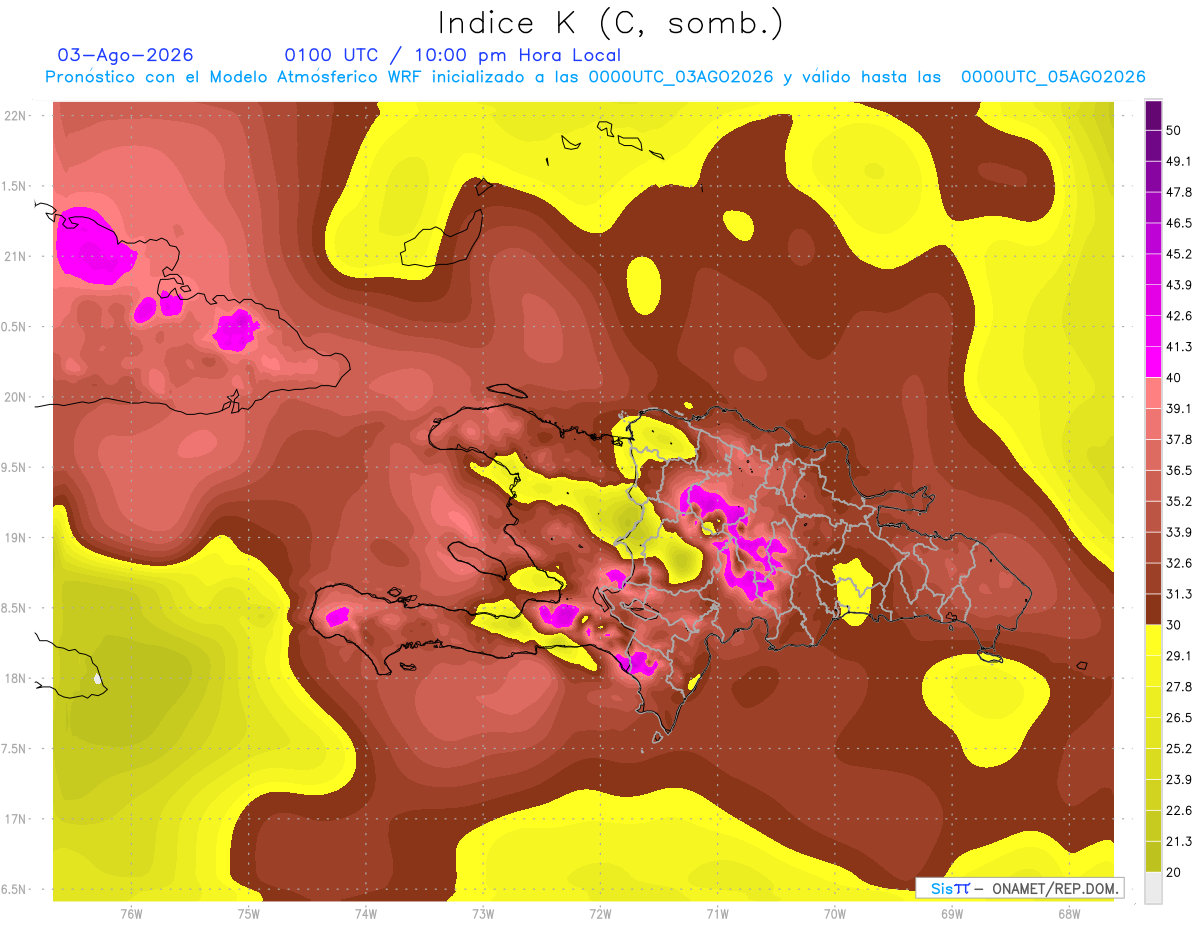The height and width of the screenshot is (927, 1200).
Task: Click the legend value "36.5"
Action: point(1178,470)
